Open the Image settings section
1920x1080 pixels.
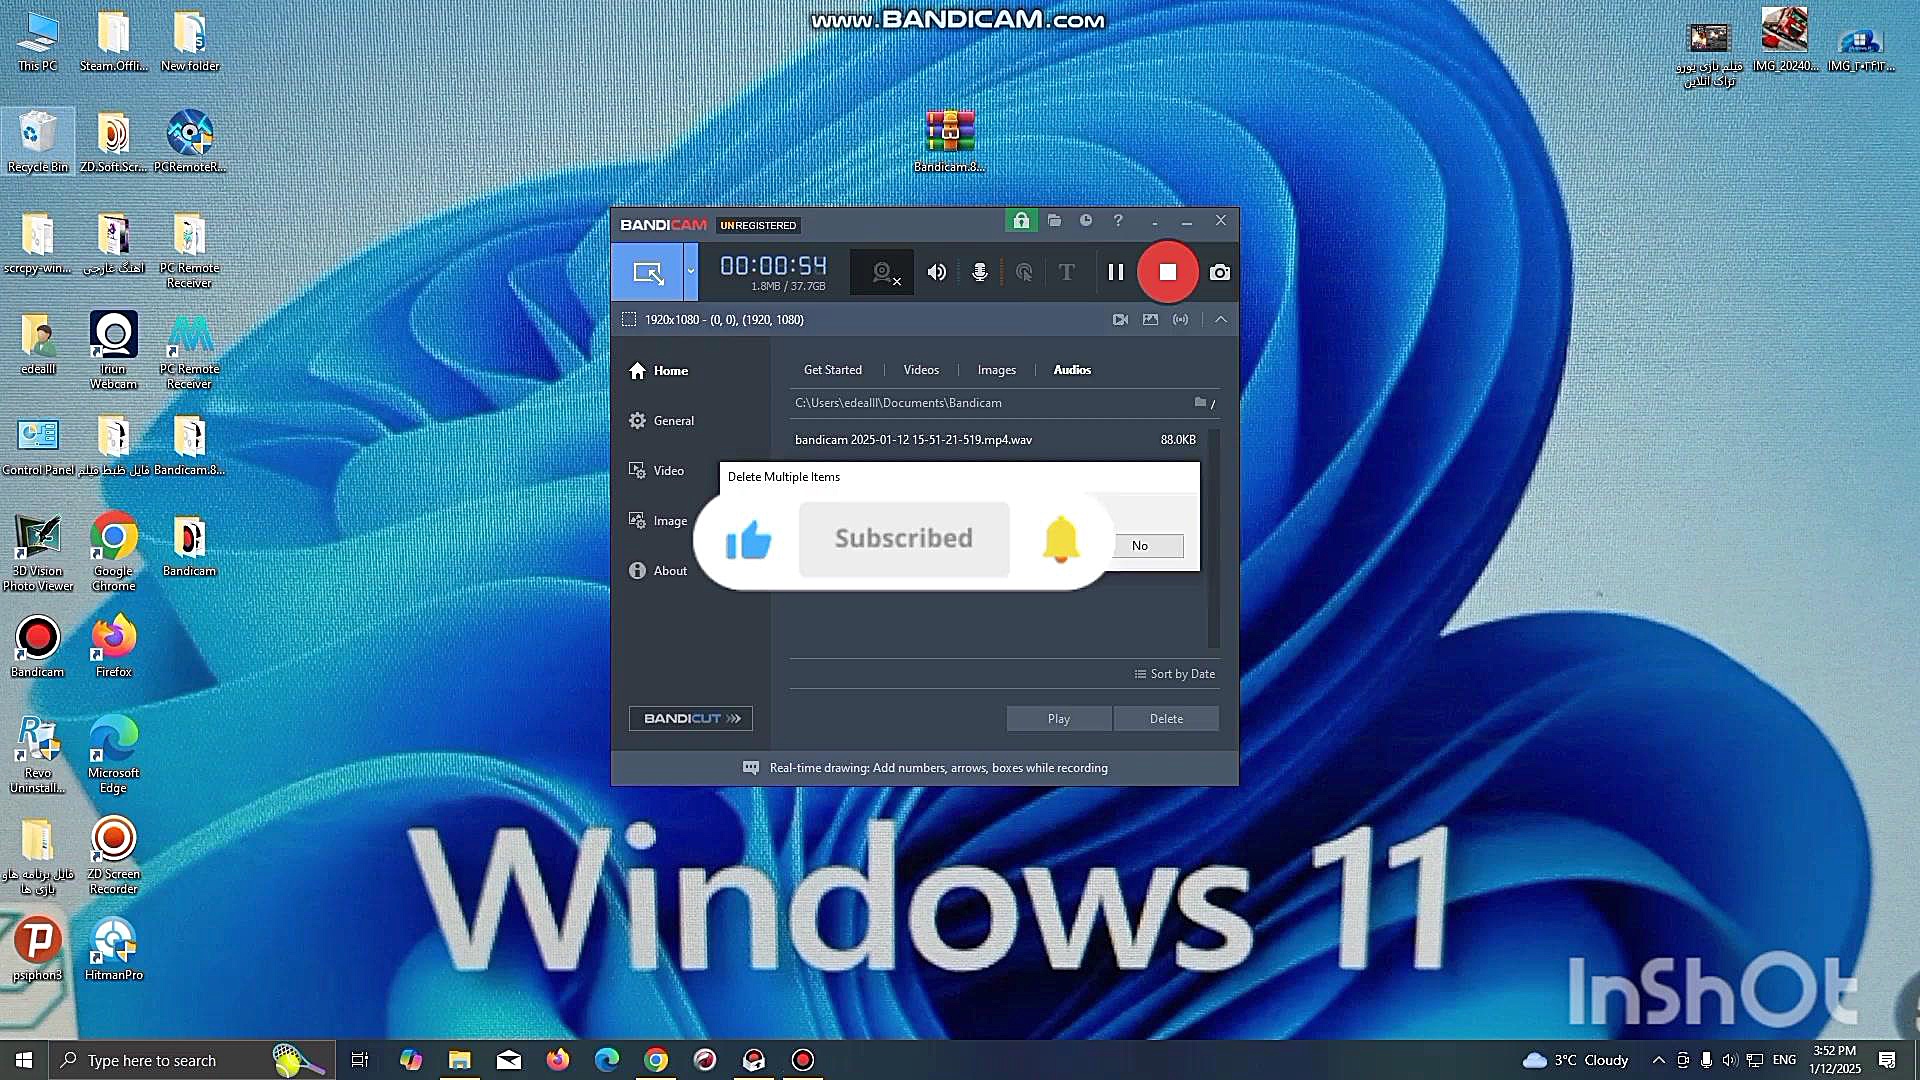(x=658, y=521)
